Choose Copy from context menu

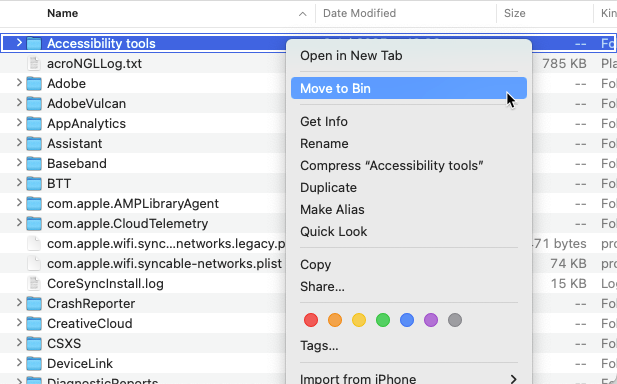(x=315, y=265)
